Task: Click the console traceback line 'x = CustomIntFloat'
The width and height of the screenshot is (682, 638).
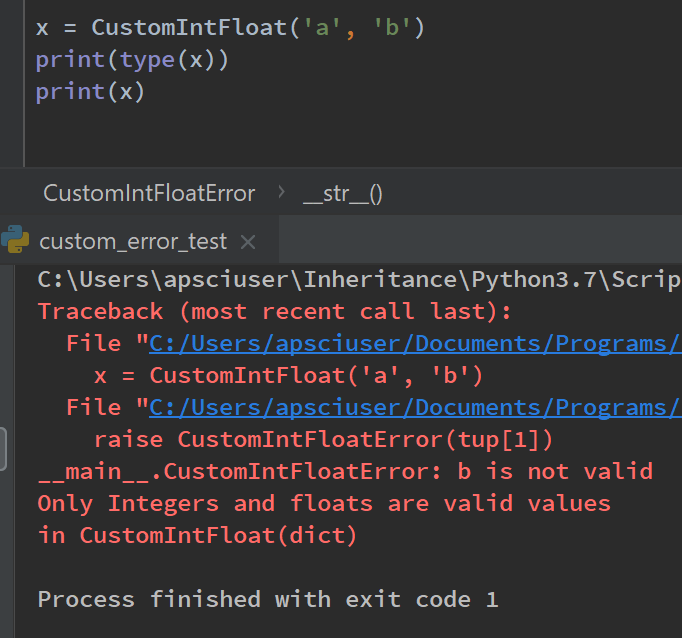Action: (x=288, y=376)
